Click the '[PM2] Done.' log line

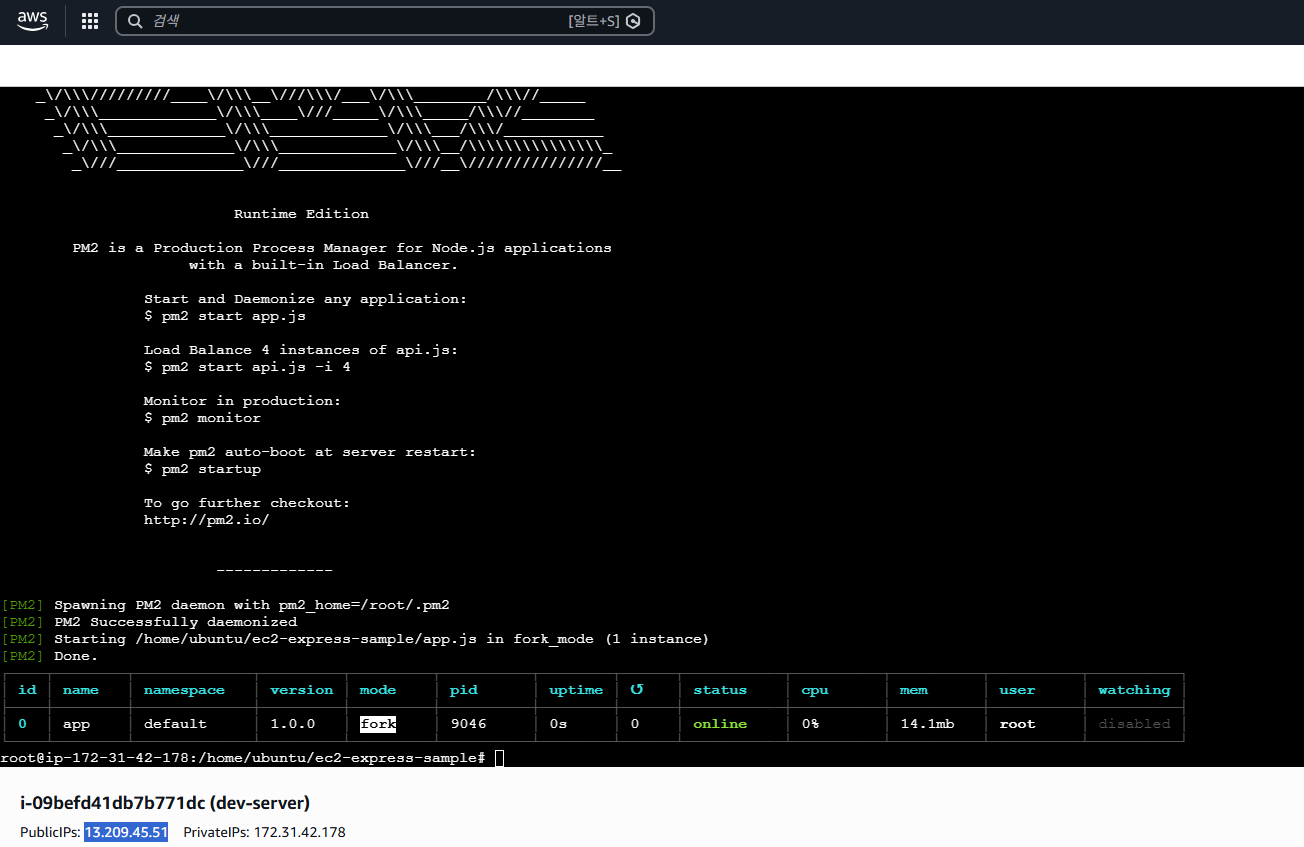click(50, 656)
